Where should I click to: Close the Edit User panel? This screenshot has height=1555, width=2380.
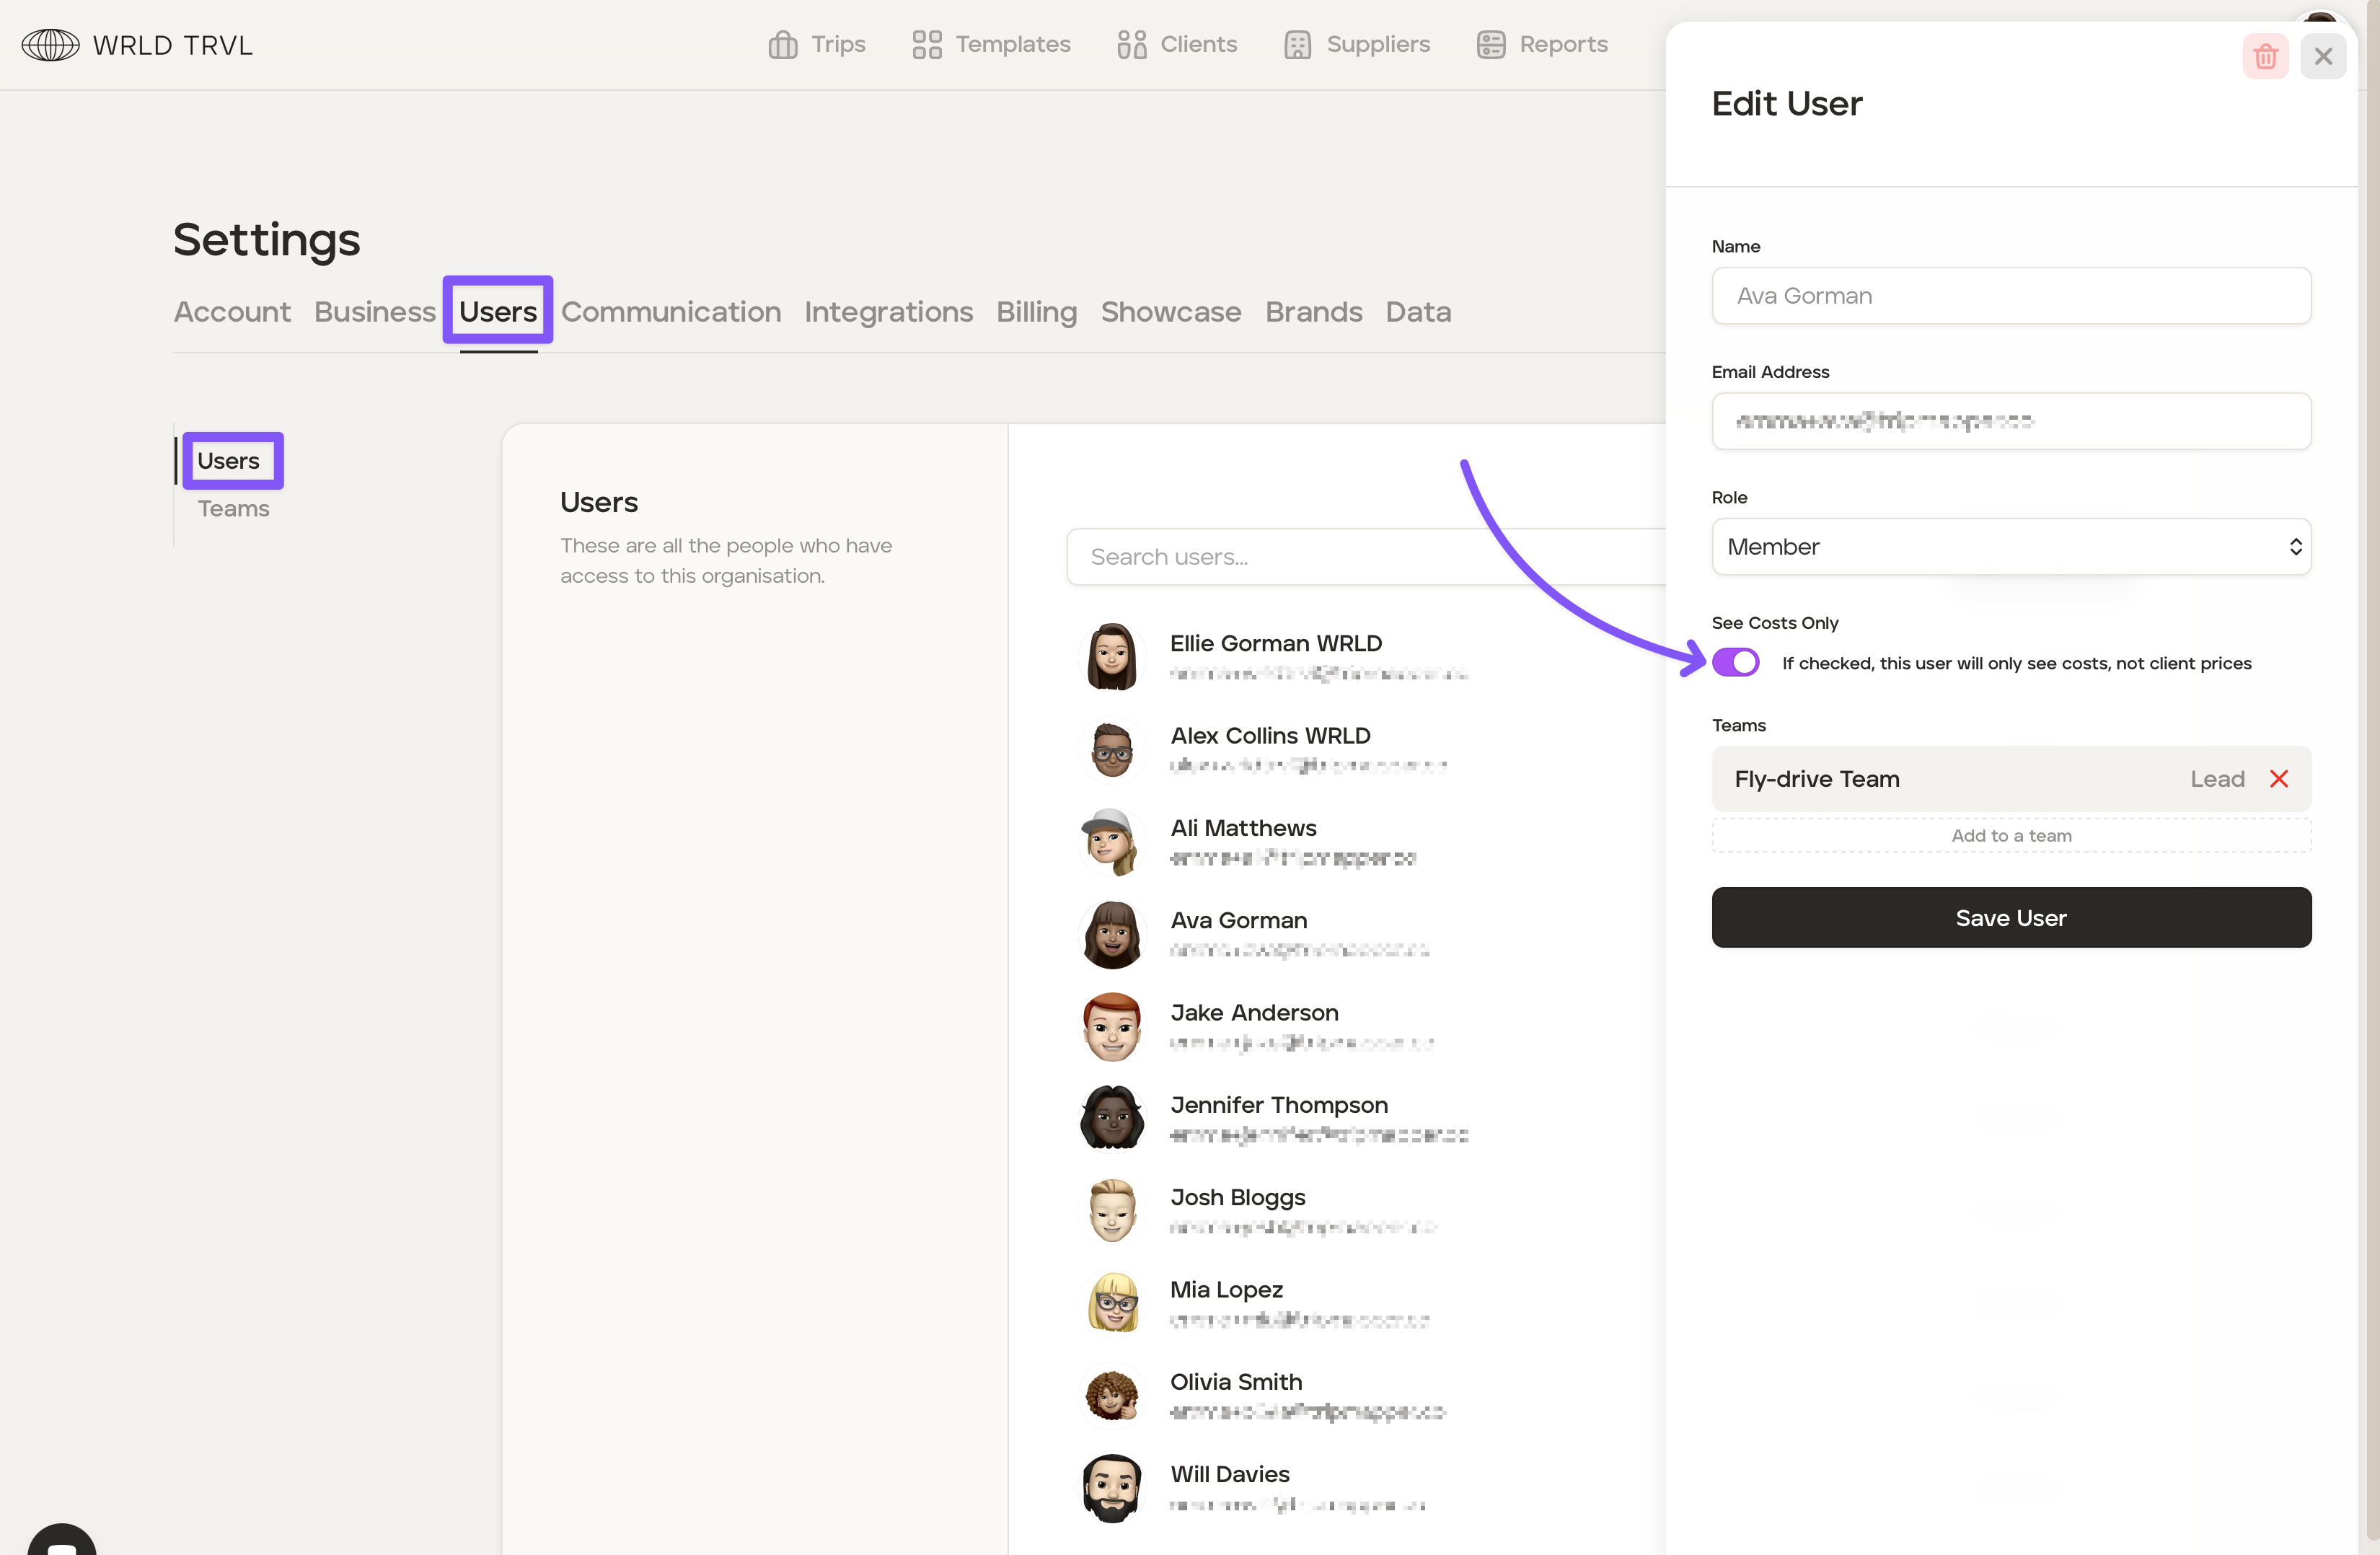(x=2323, y=57)
